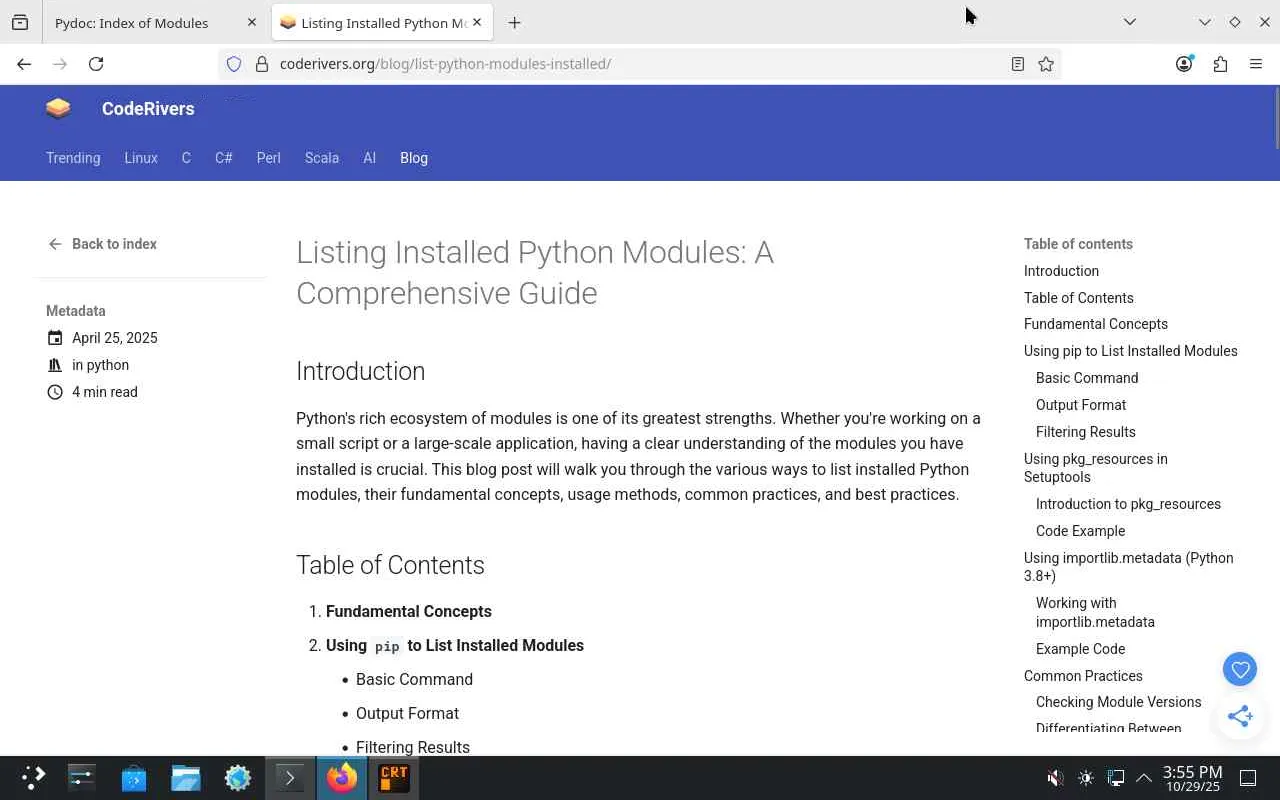1280x800 pixels.
Task: Open a new browser tab
Action: click(x=514, y=22)
